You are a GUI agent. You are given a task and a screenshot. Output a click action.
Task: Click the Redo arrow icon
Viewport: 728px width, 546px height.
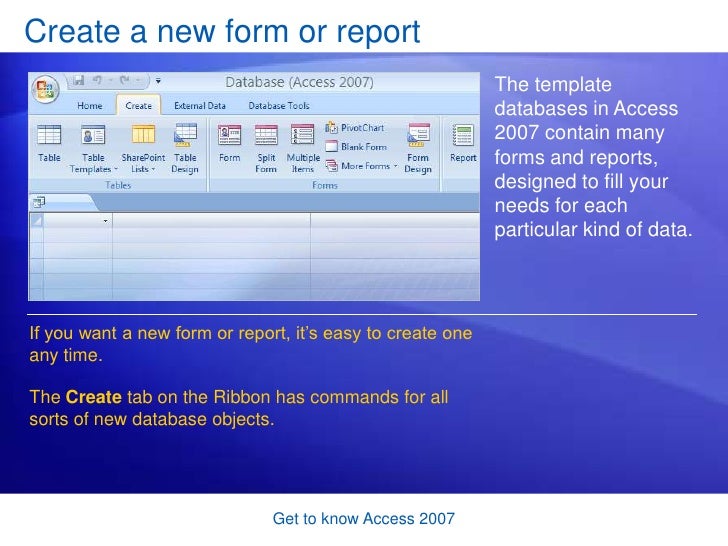[124, 80]
